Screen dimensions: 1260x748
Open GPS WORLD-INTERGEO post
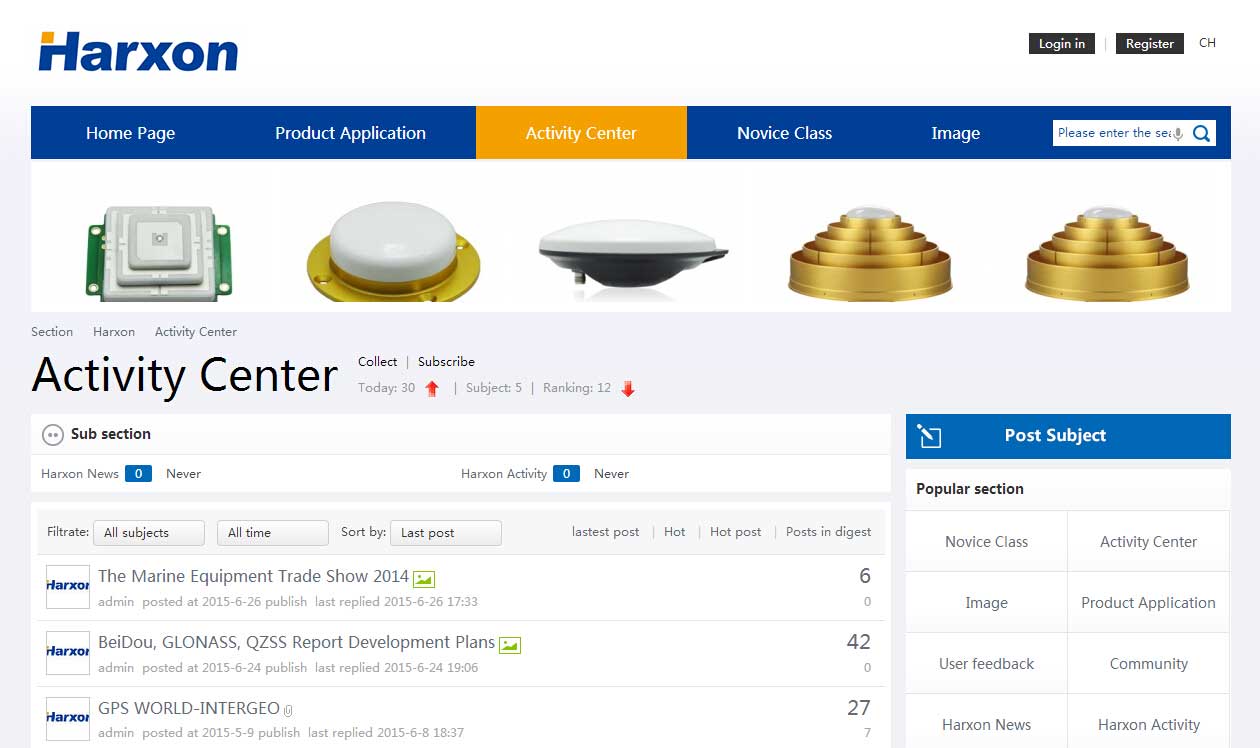point(189,708)
